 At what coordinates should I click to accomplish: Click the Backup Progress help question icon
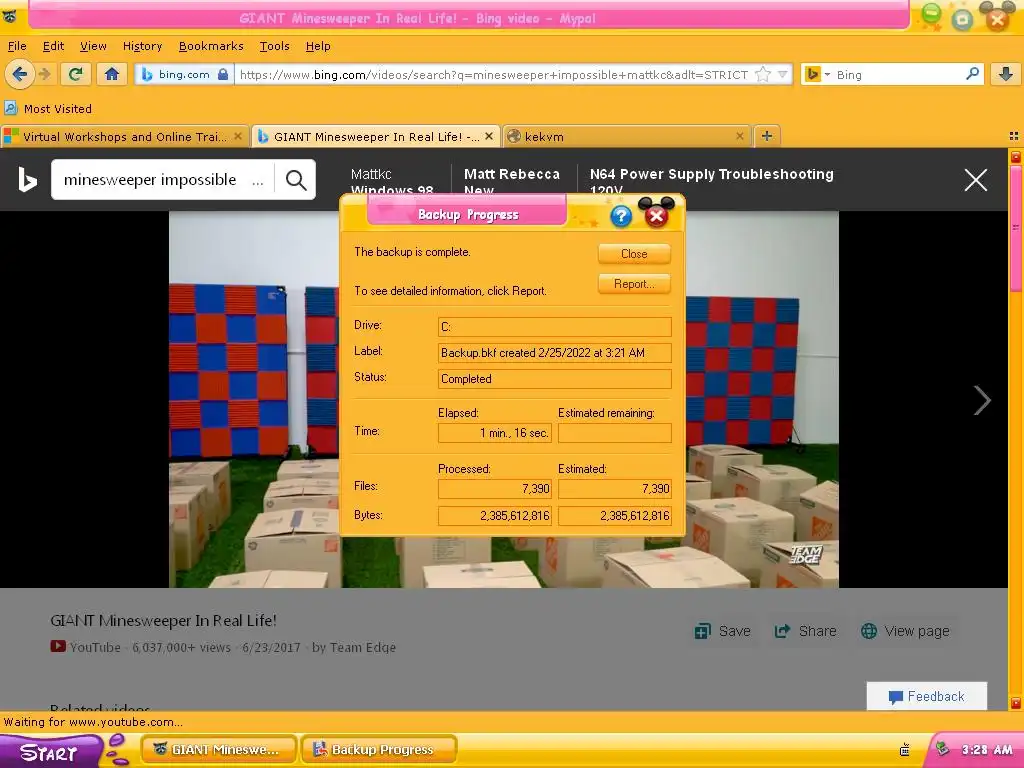tap(621, 216)
